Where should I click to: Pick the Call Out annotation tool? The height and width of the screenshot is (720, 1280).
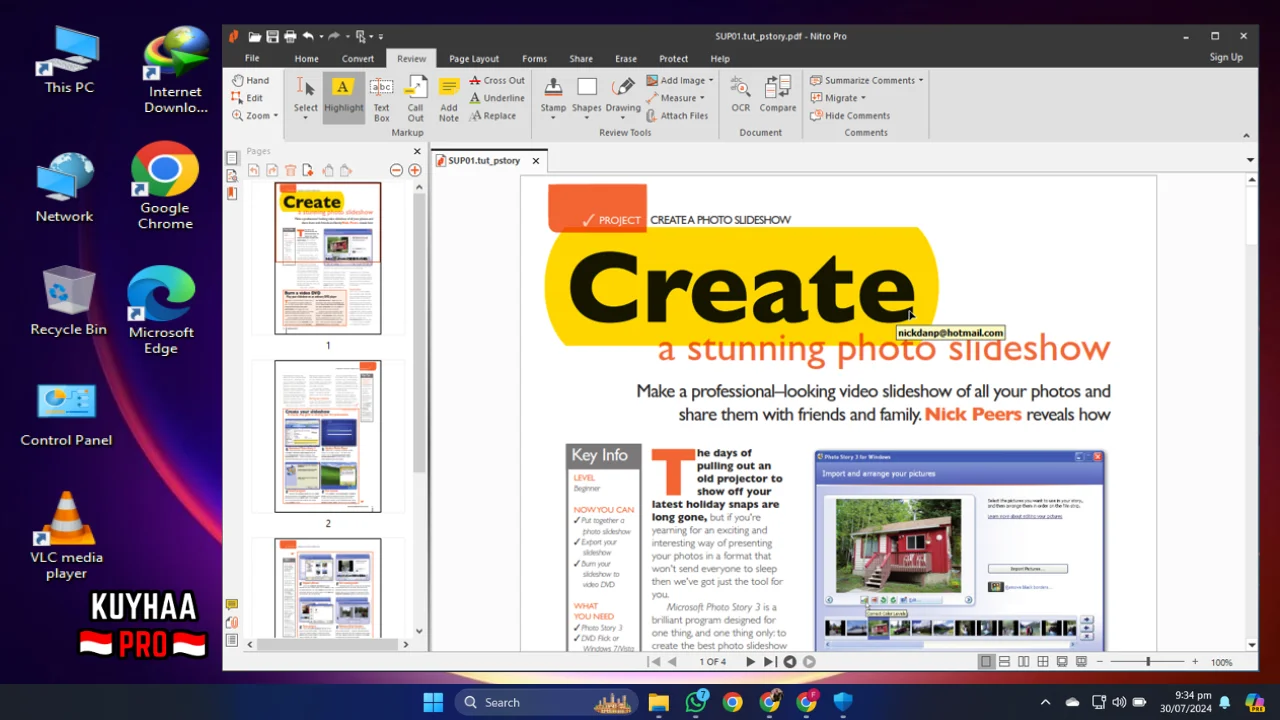pos(415,98)
